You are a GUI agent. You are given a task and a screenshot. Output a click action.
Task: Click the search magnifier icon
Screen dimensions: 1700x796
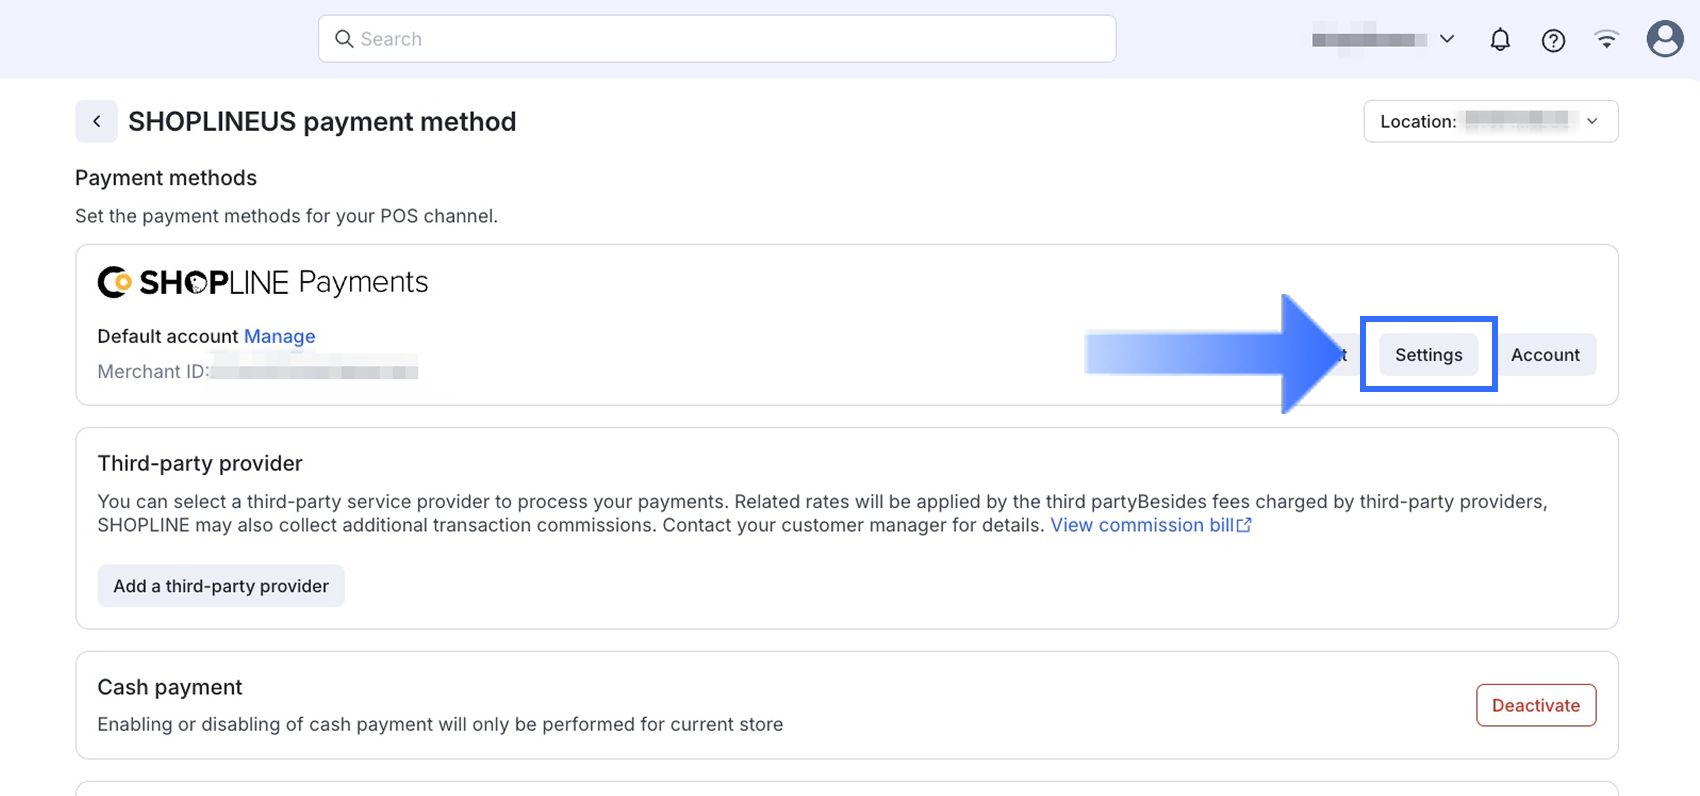coord(344,39)
